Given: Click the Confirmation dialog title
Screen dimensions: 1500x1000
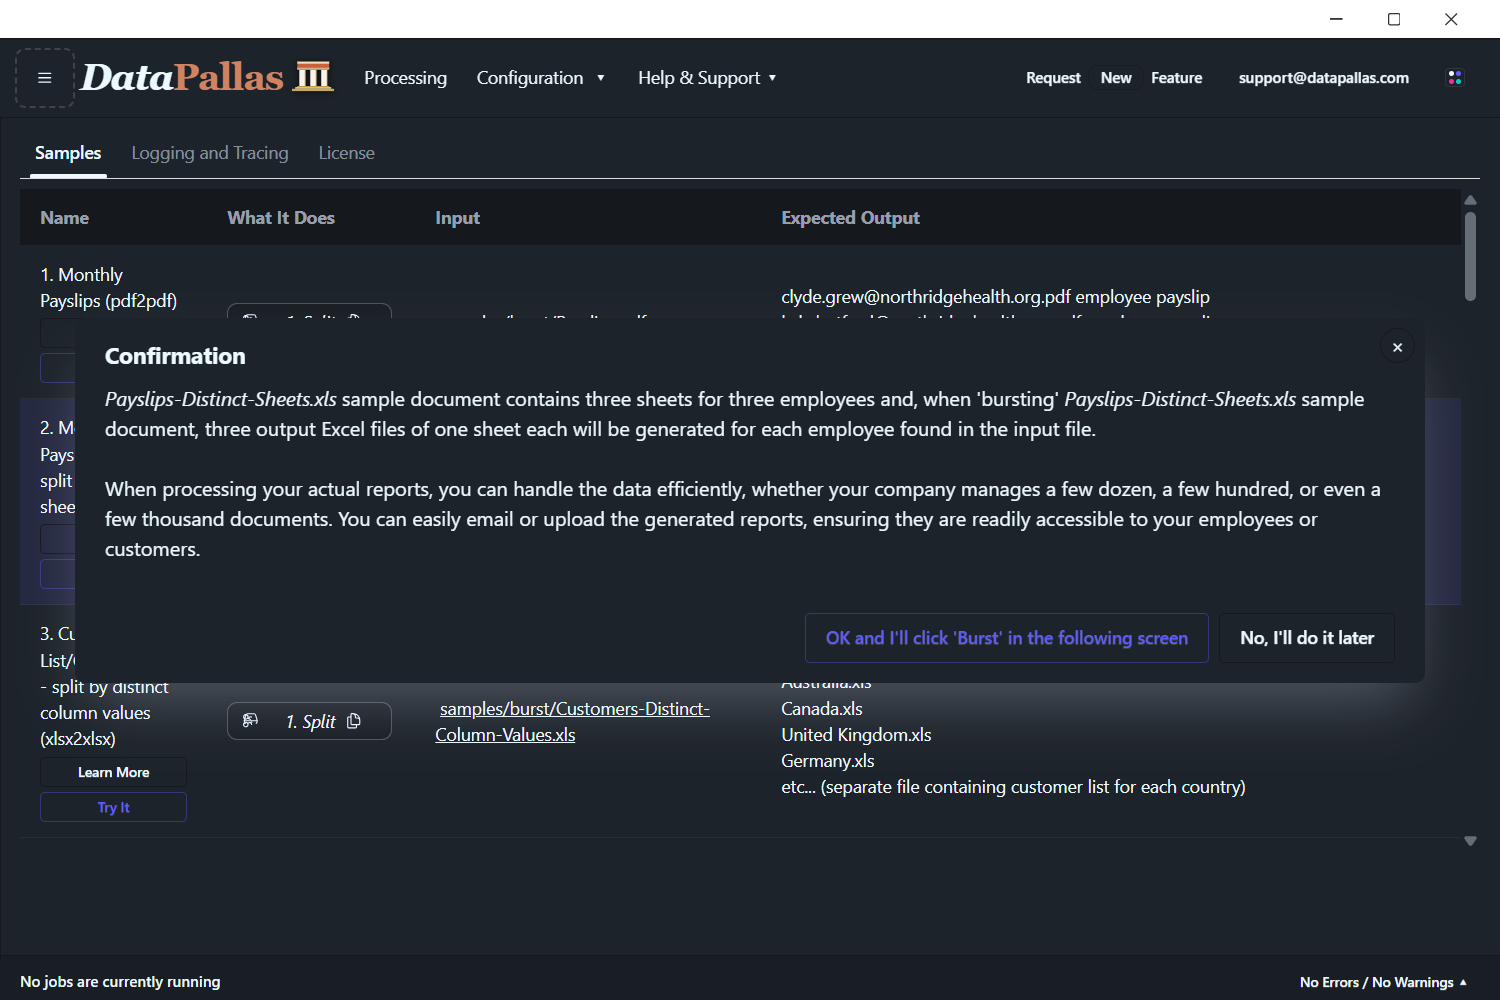Looking at the screenshot, I should 175,356.
